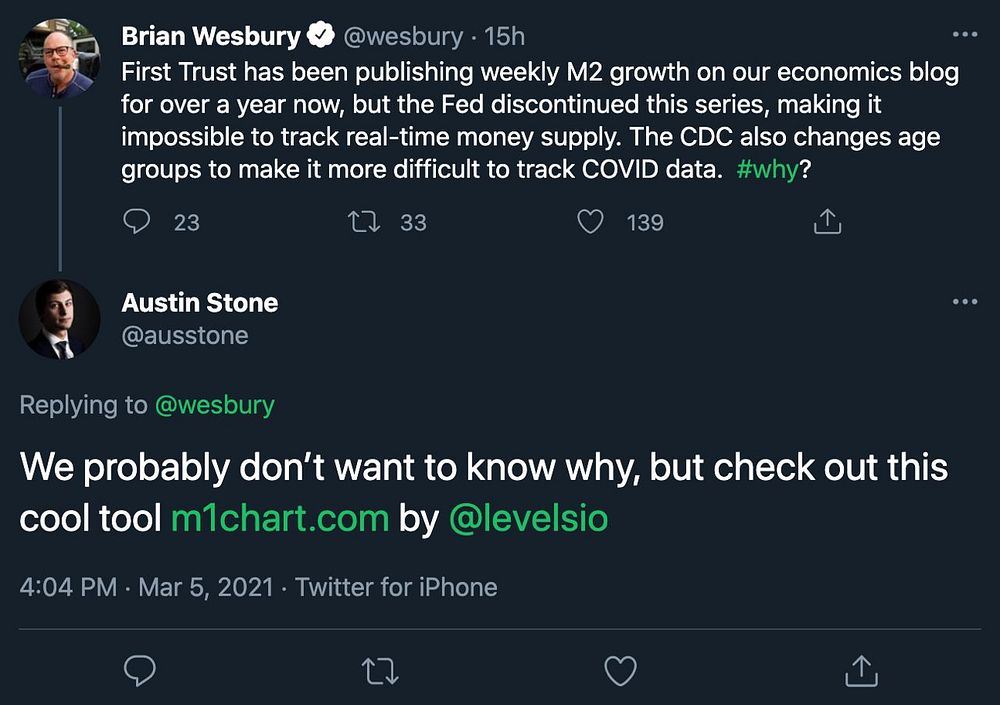
Task: Open more options for Brian Wesbury's tweet
Action: pos(965,35)
